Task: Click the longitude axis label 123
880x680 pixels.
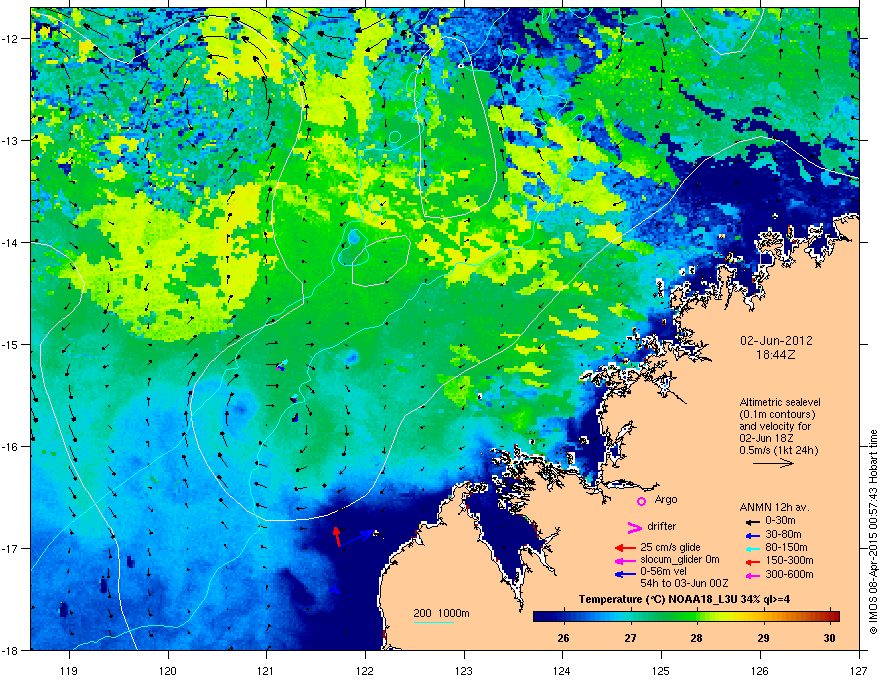Action: (x=464, y=670)
